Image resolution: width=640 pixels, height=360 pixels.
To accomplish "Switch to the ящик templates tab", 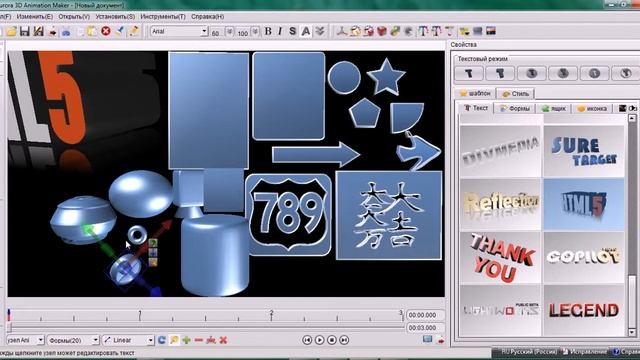I will coord(553,108).
